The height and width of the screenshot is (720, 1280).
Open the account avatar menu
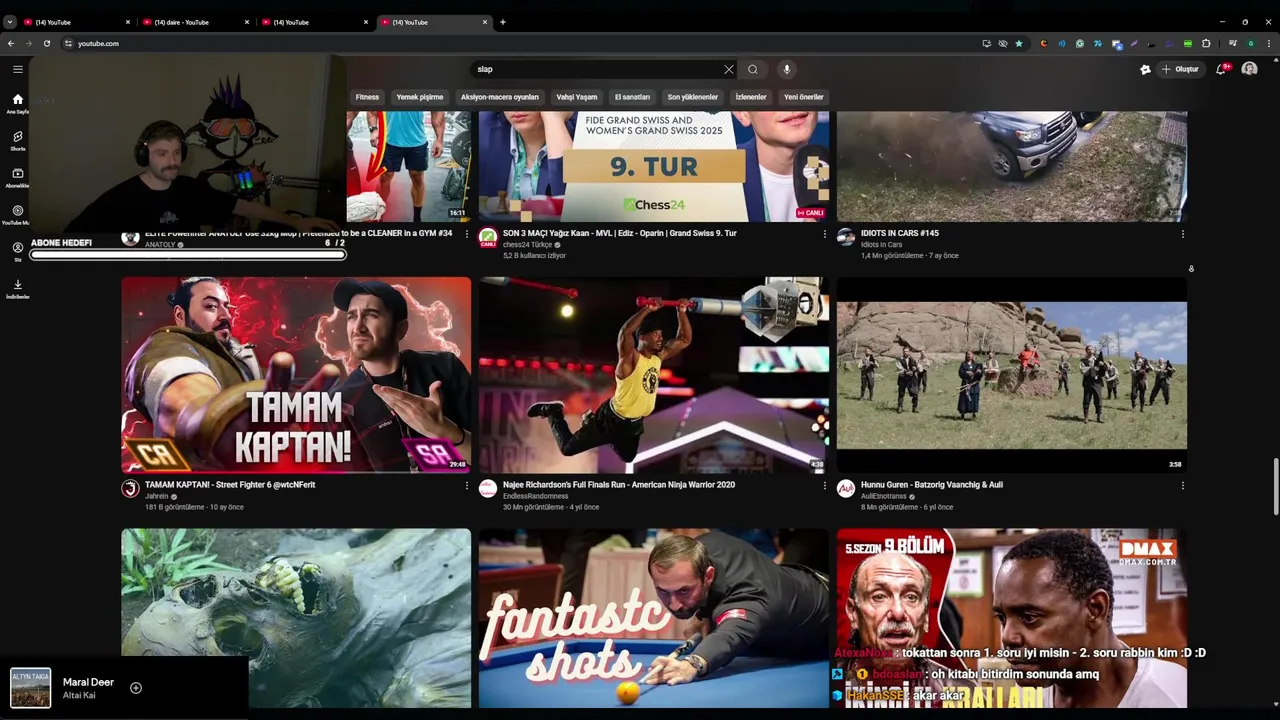[1249, 69]
